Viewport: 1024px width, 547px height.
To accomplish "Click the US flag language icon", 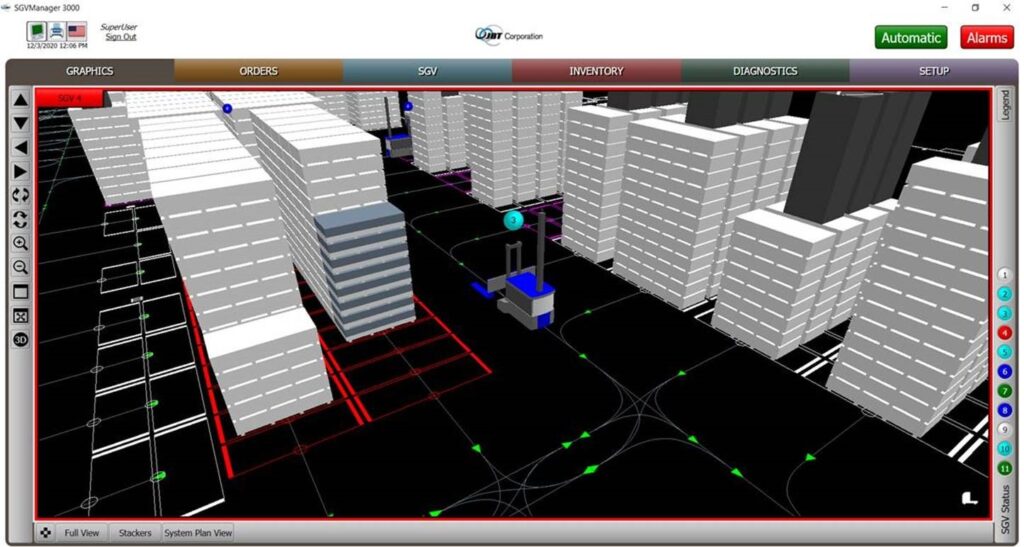I will point(77,31).
